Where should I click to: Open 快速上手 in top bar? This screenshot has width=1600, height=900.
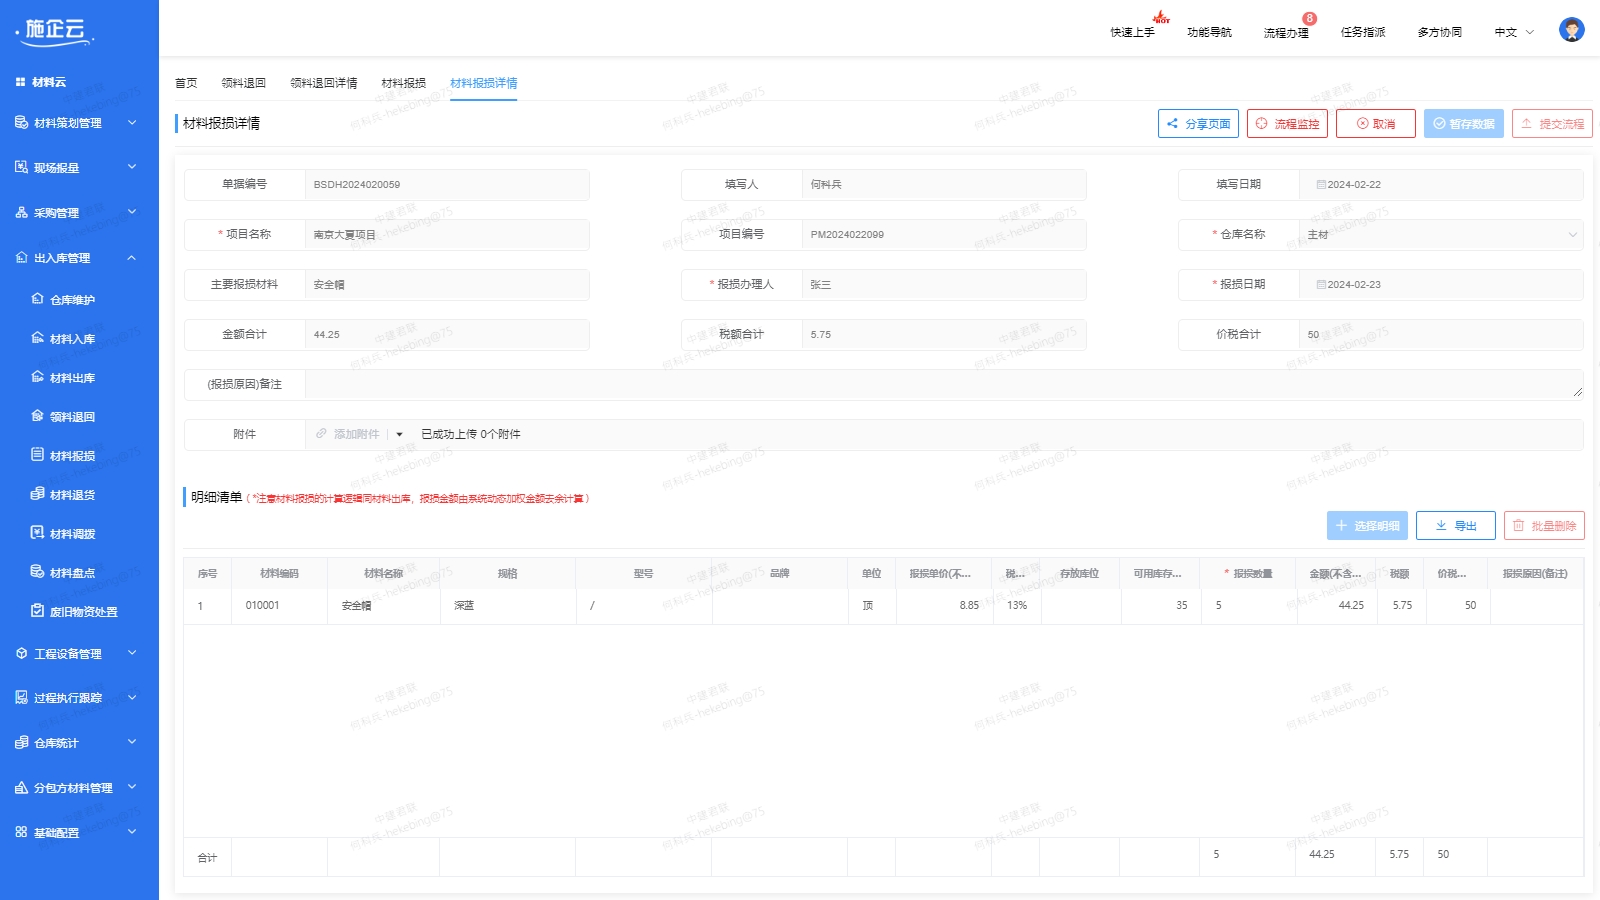(x=1133, y=32)
